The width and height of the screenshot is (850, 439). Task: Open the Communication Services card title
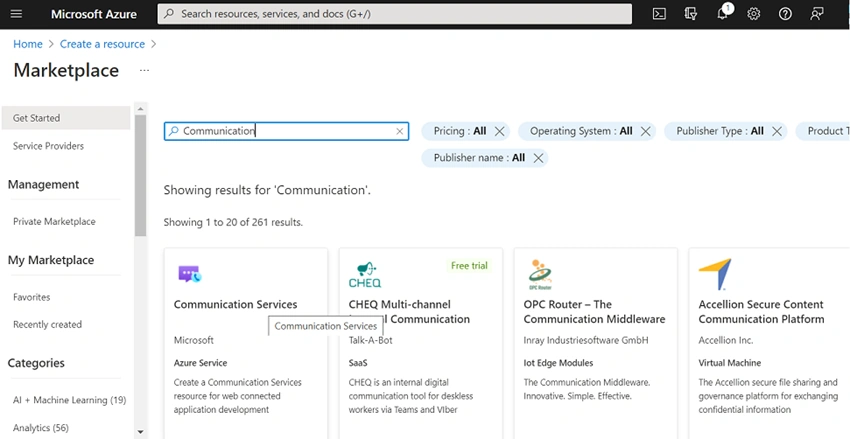pos(235,305)
